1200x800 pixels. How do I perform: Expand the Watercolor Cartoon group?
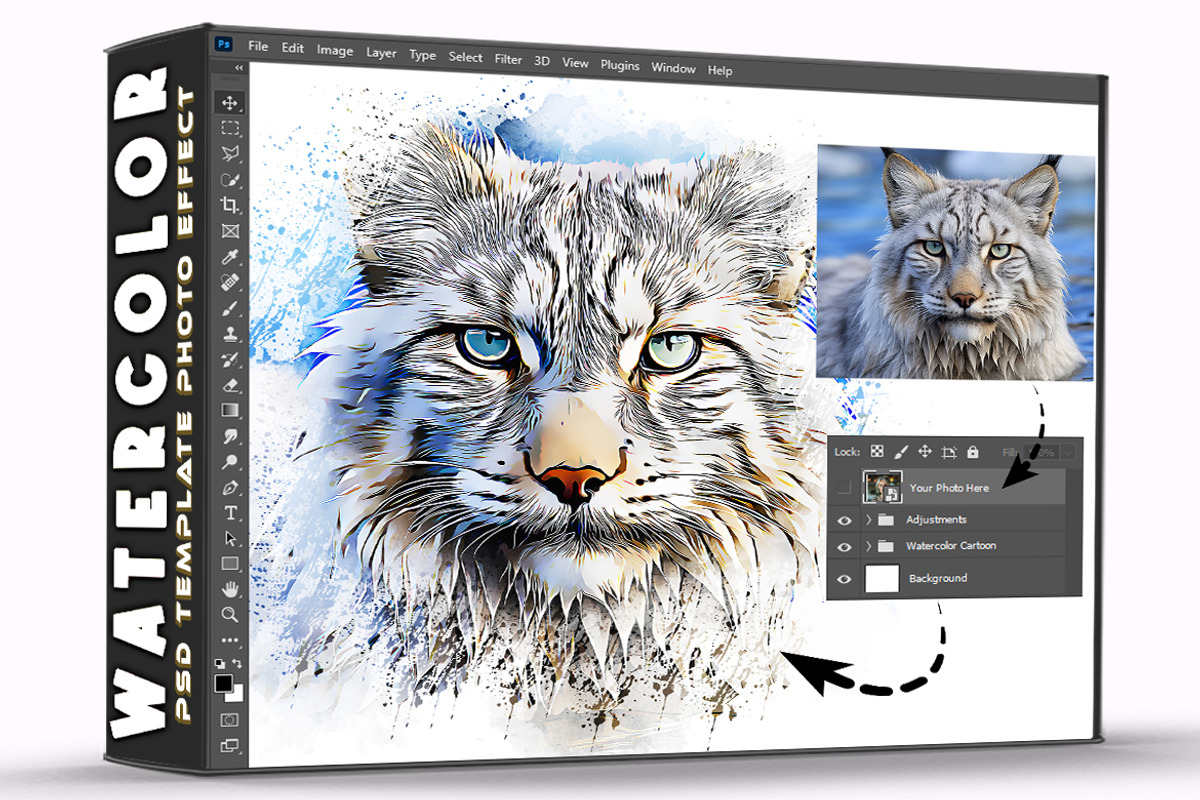(x=868, y=546)
